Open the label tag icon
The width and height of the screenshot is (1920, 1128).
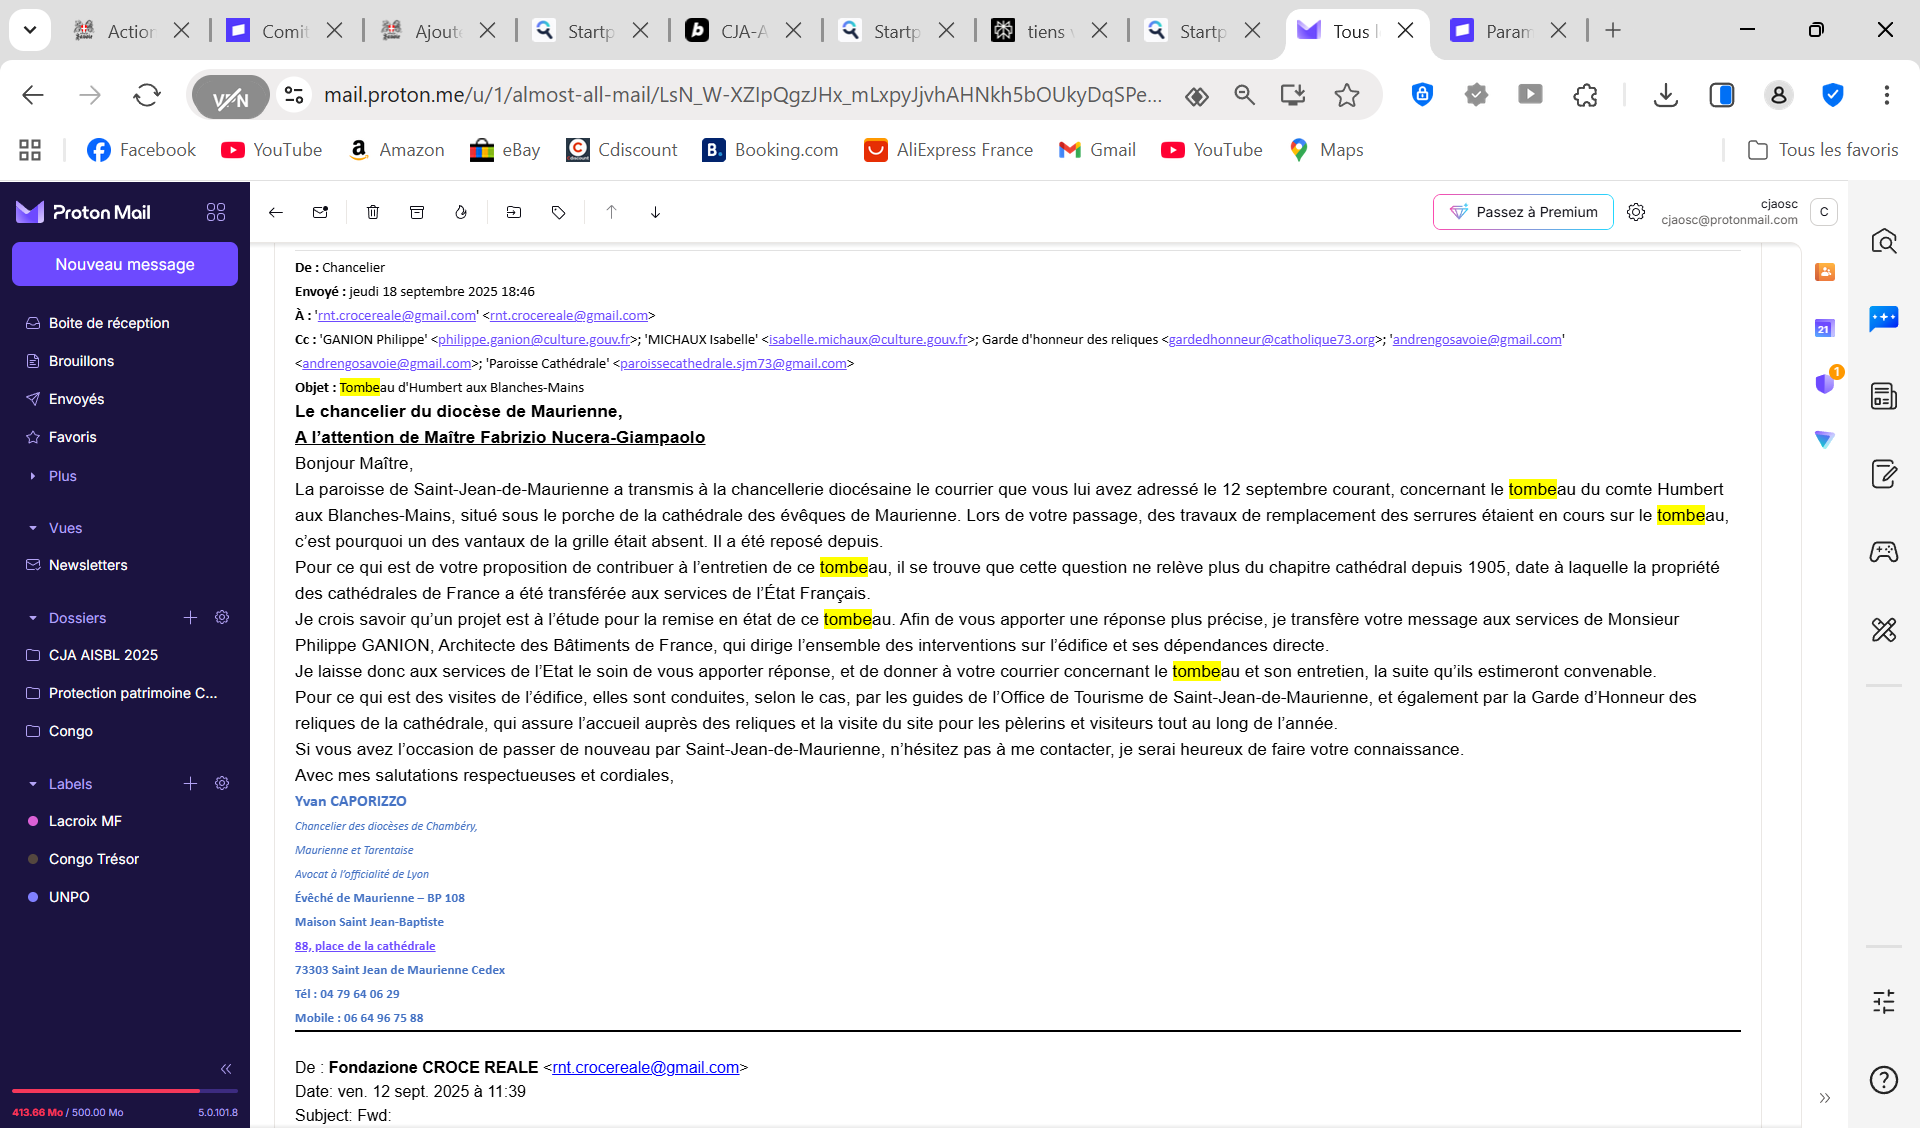(559, 212)
